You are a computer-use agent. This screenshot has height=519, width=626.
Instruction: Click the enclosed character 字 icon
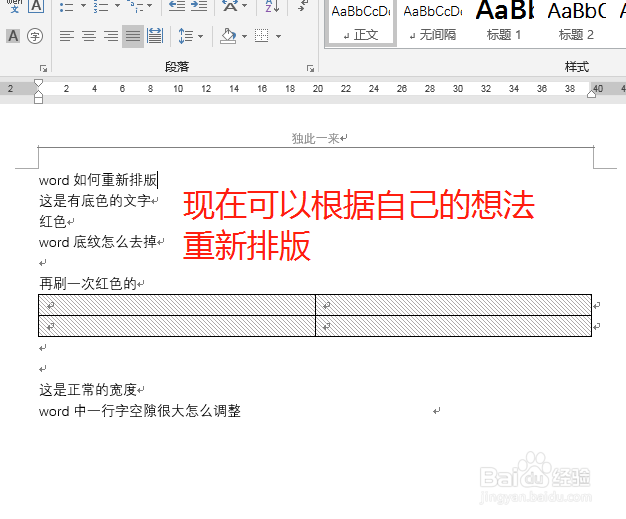pos(35,36)
